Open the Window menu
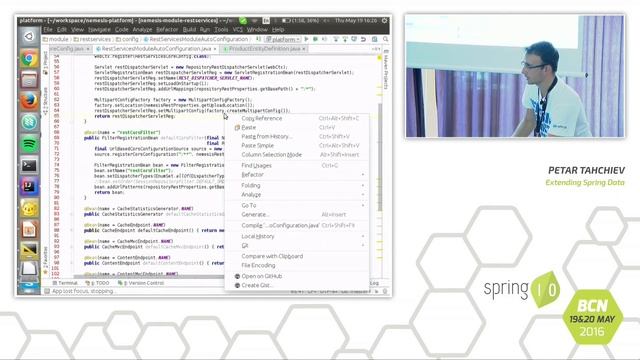The width and height of the screenshot is (640, 360). point(257,29)
